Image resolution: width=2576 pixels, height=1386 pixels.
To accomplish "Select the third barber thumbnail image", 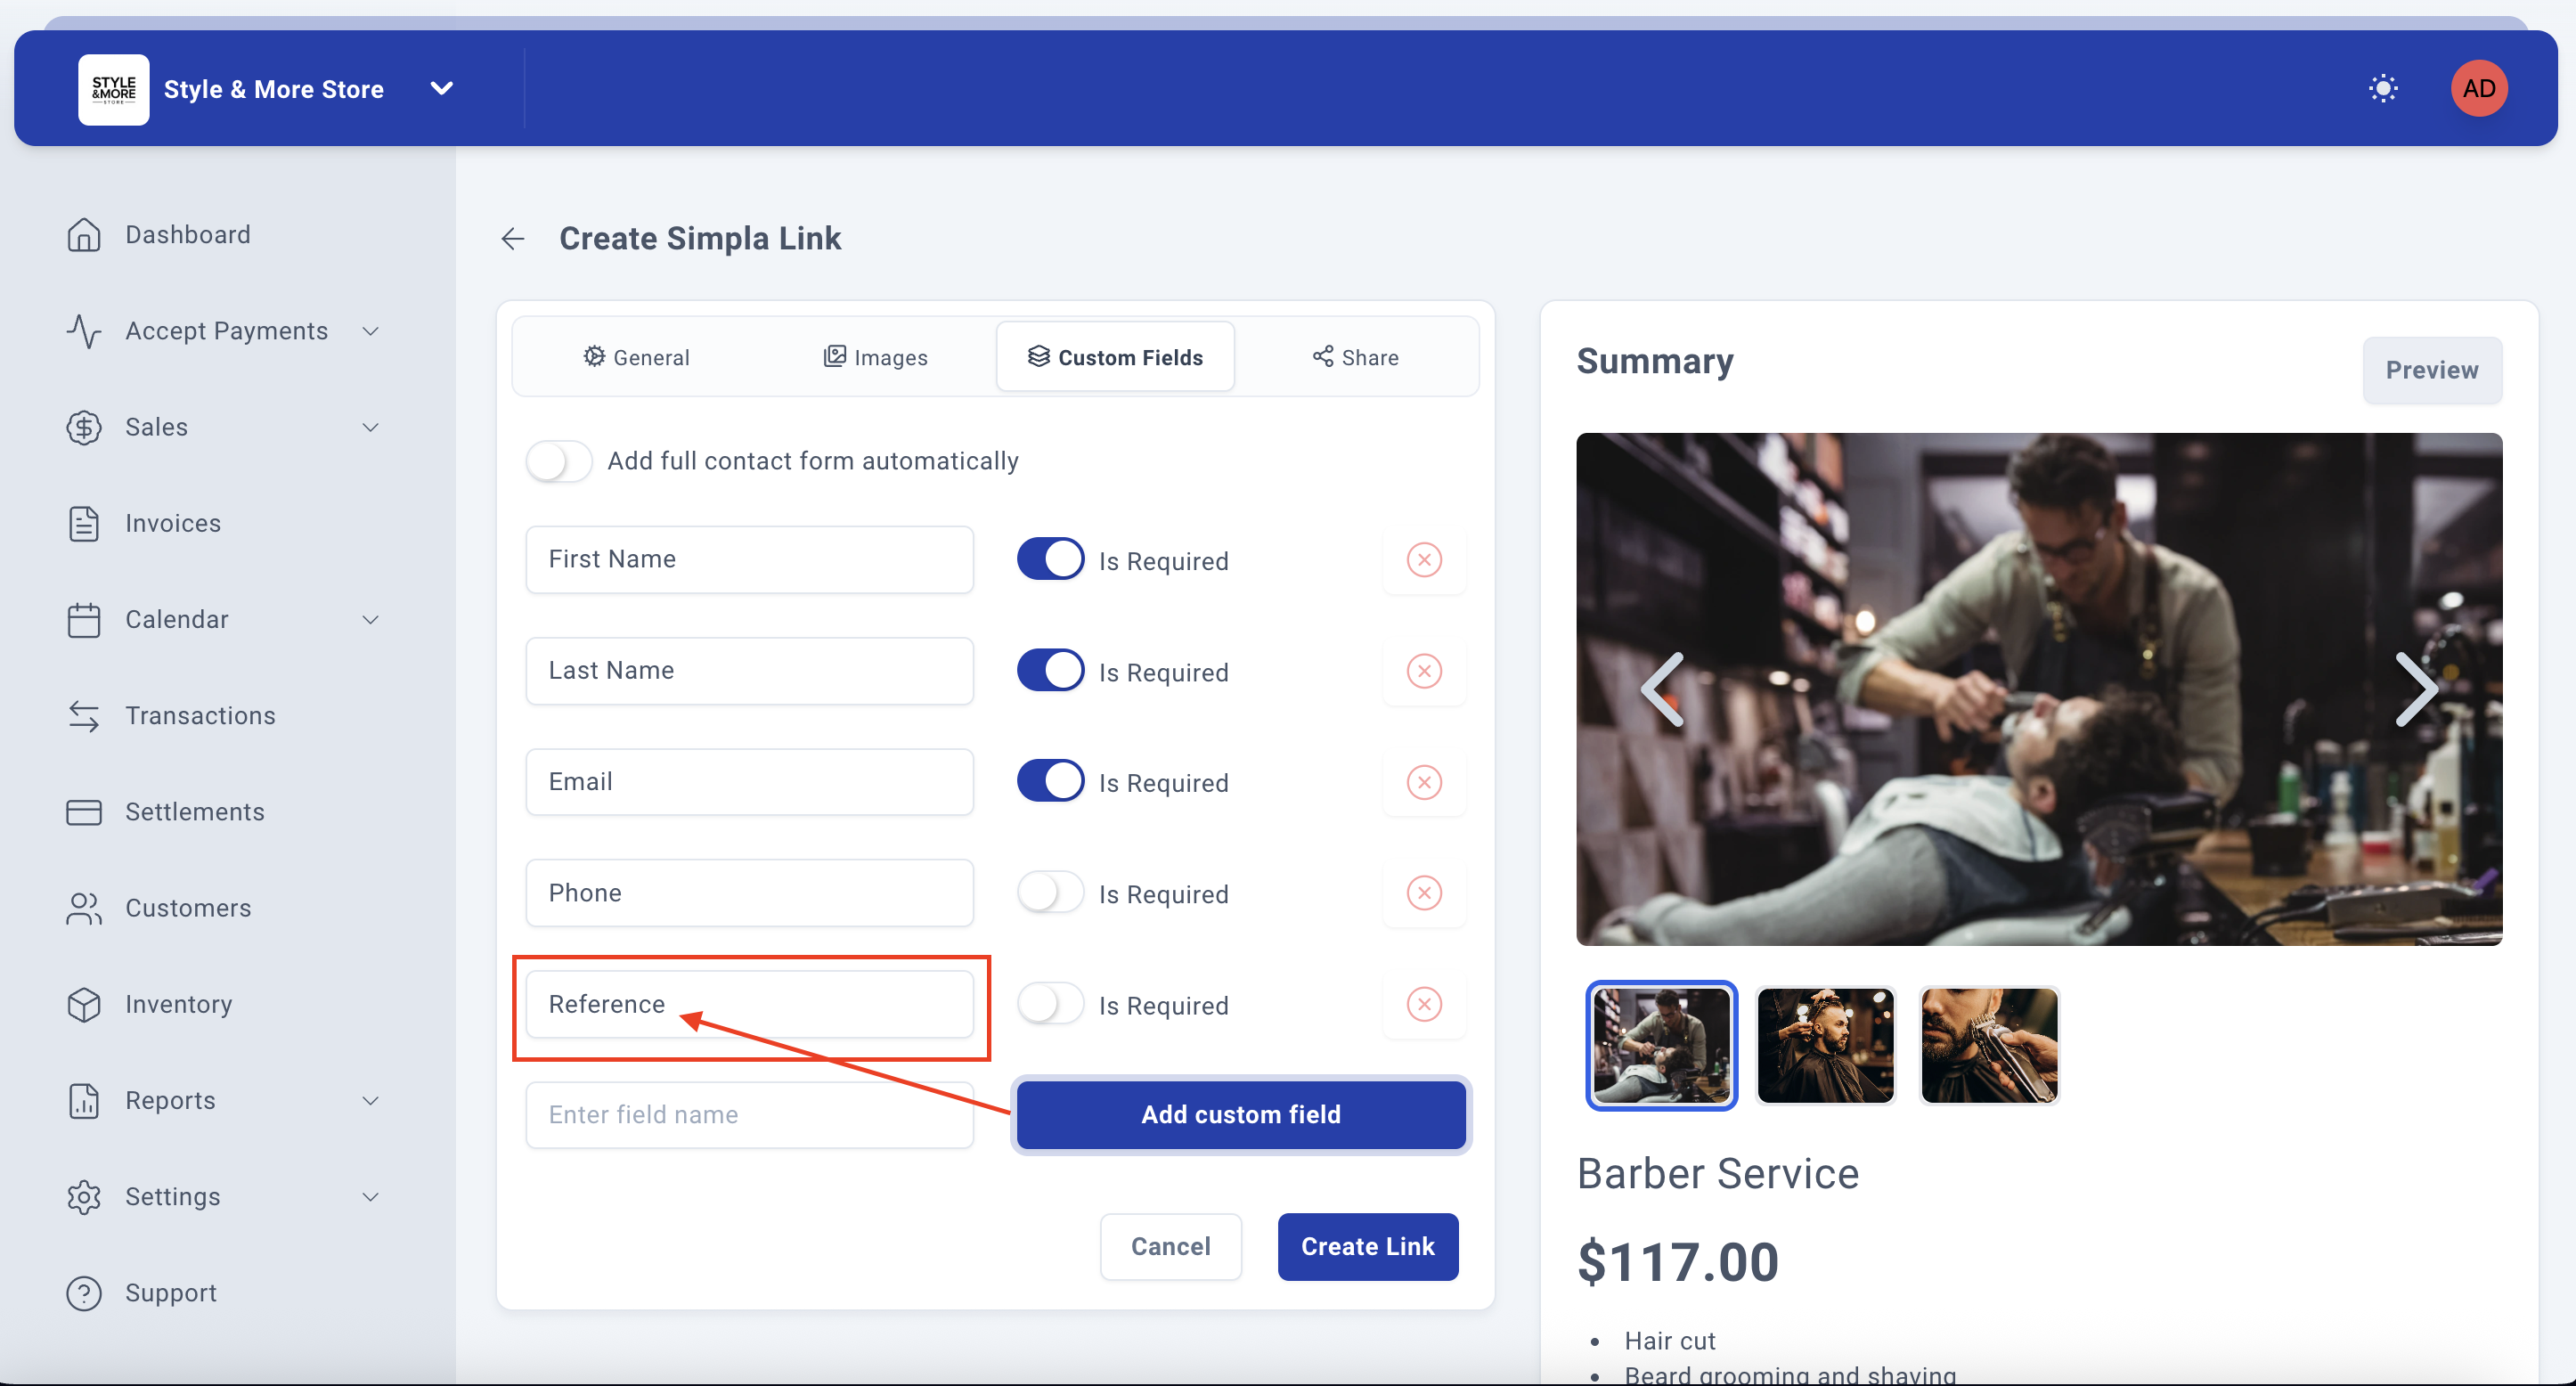I will (1989, 1045).
